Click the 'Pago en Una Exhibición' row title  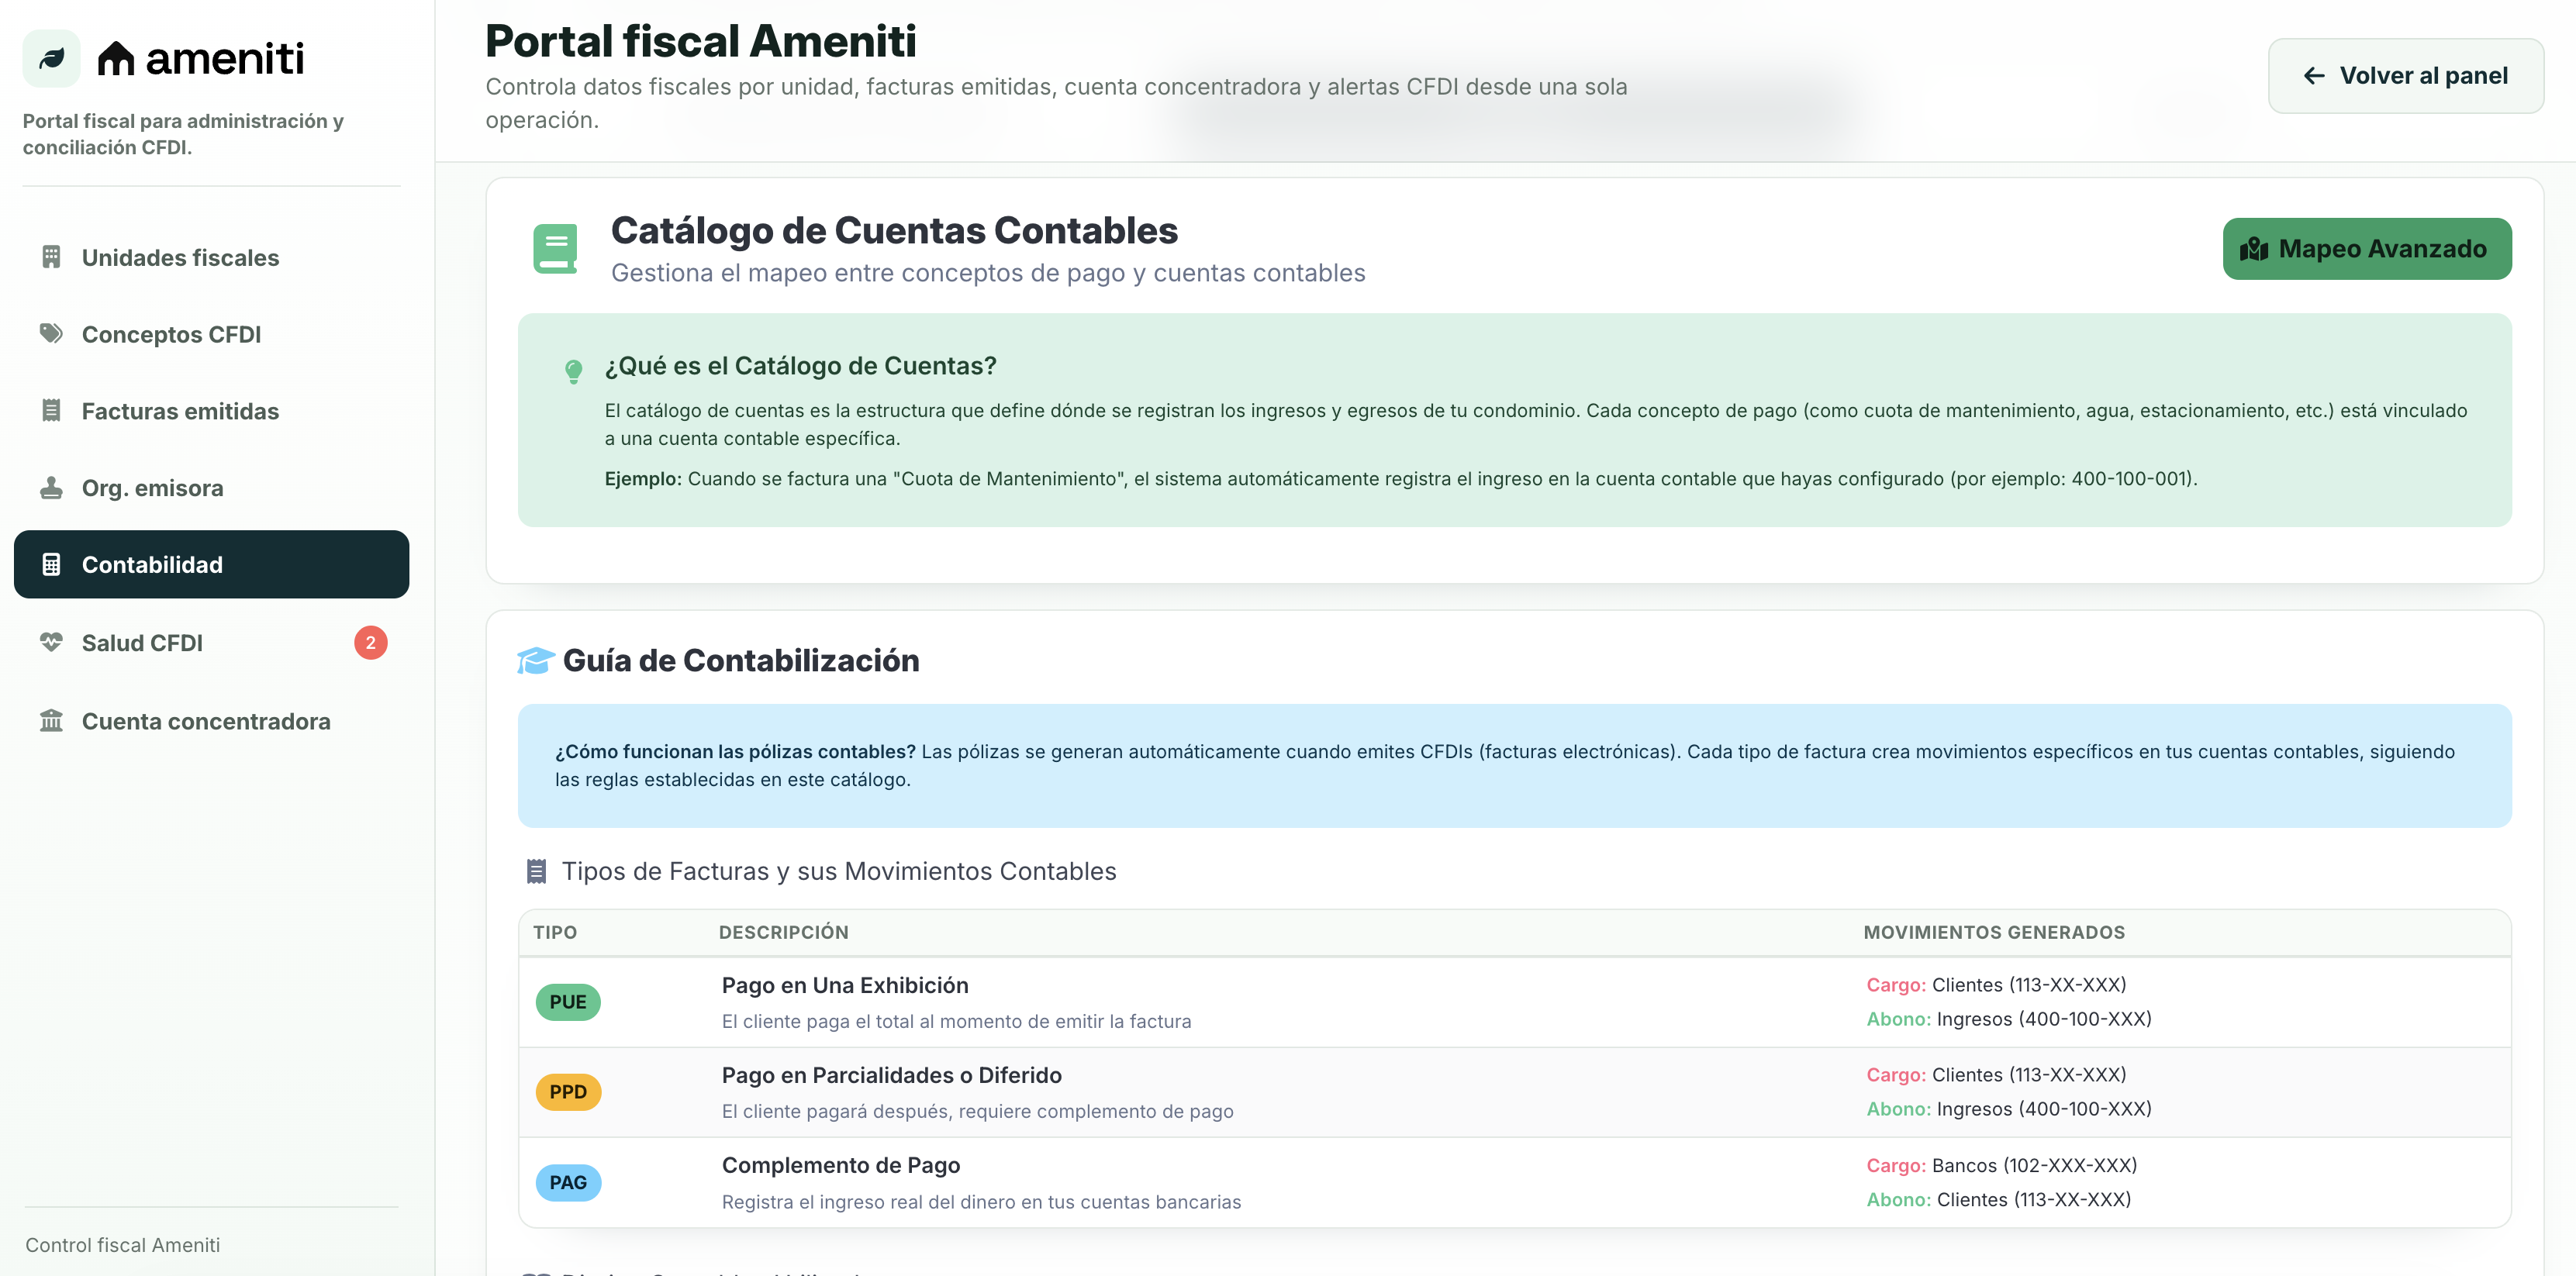click(x=845, y=985)
